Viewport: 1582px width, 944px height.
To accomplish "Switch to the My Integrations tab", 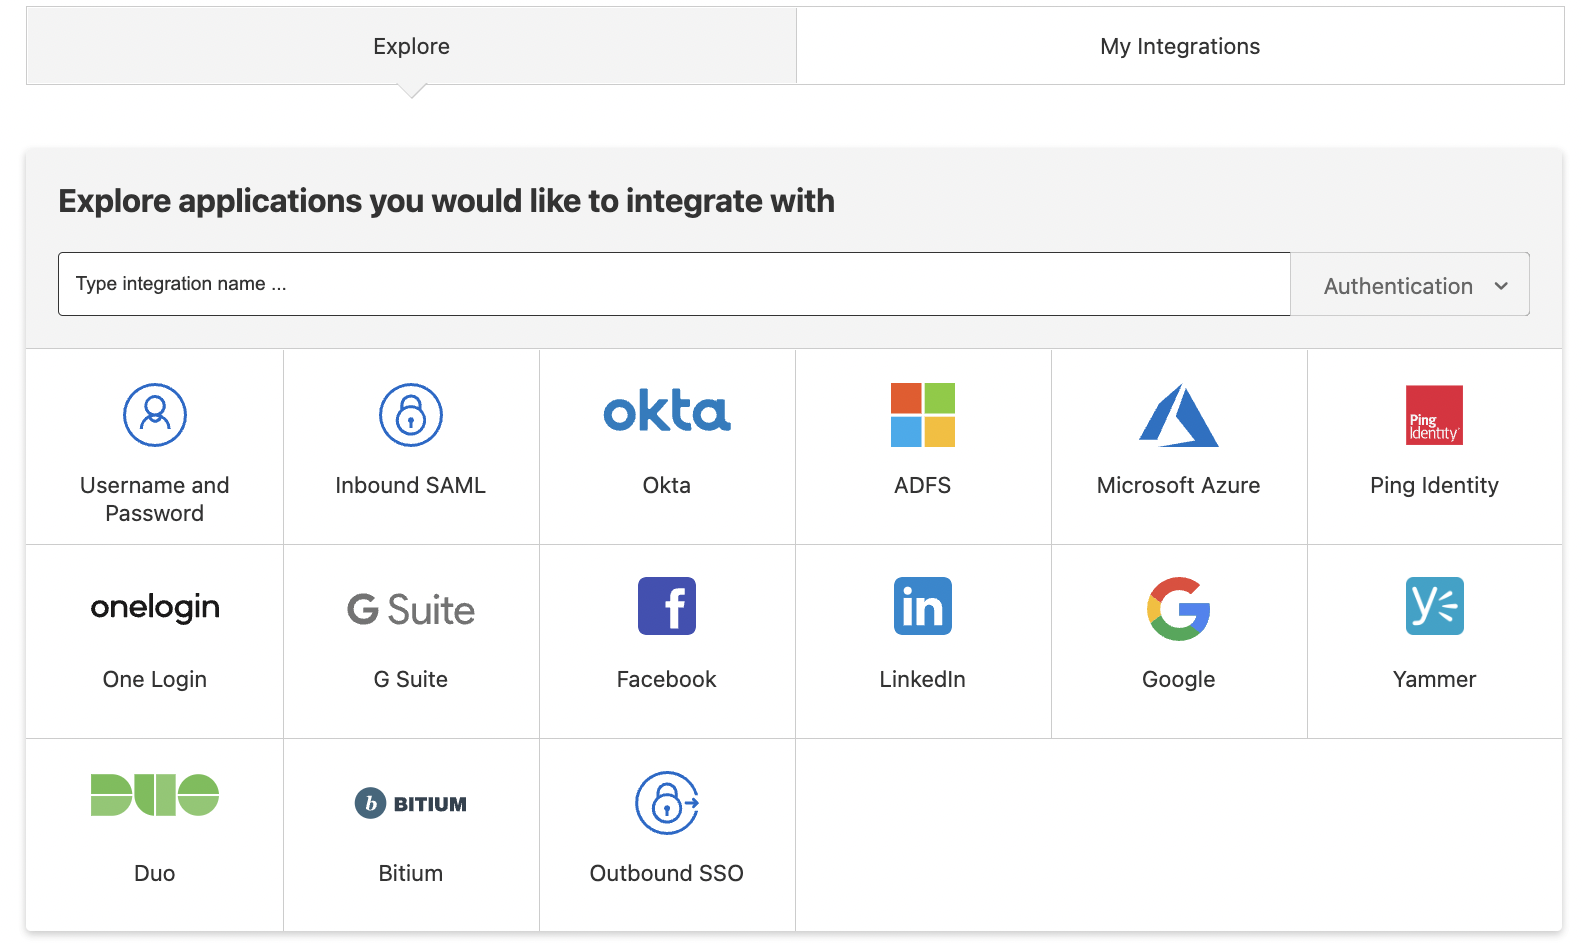I will [x=1180, y=46].
